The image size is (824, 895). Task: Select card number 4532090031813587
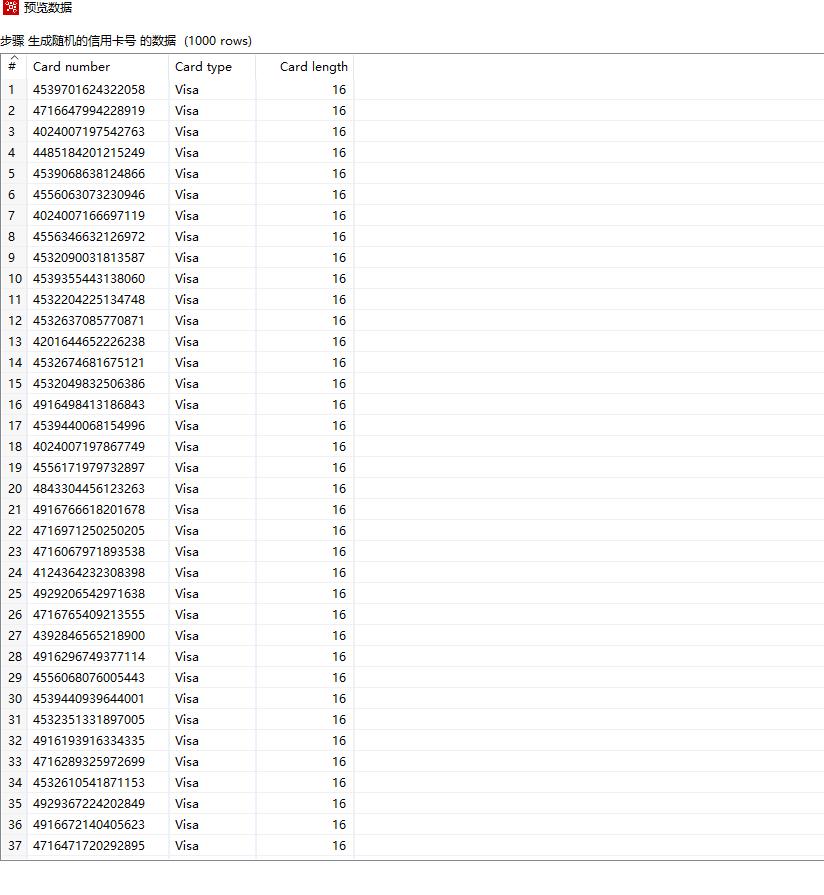[x=89, y=258]
